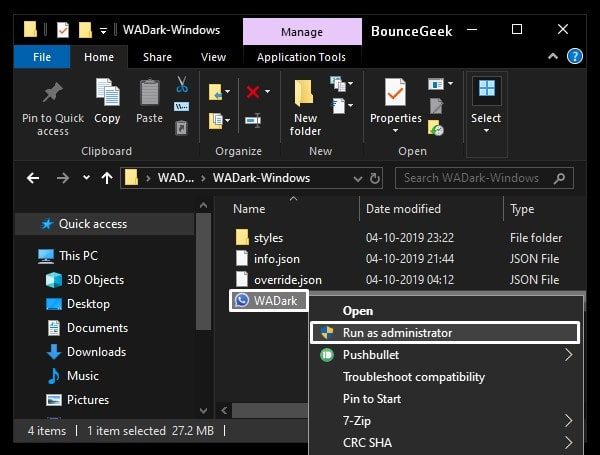Switch to the Share tab
Viewport: 600px width, 455px height.
[x=157, y=57]
